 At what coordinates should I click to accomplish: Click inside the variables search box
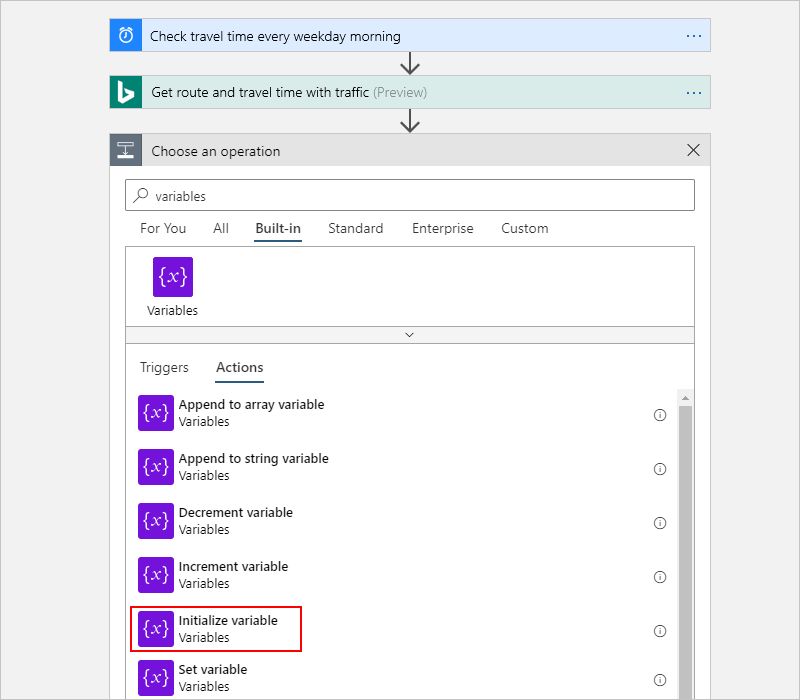click(400, 194)
